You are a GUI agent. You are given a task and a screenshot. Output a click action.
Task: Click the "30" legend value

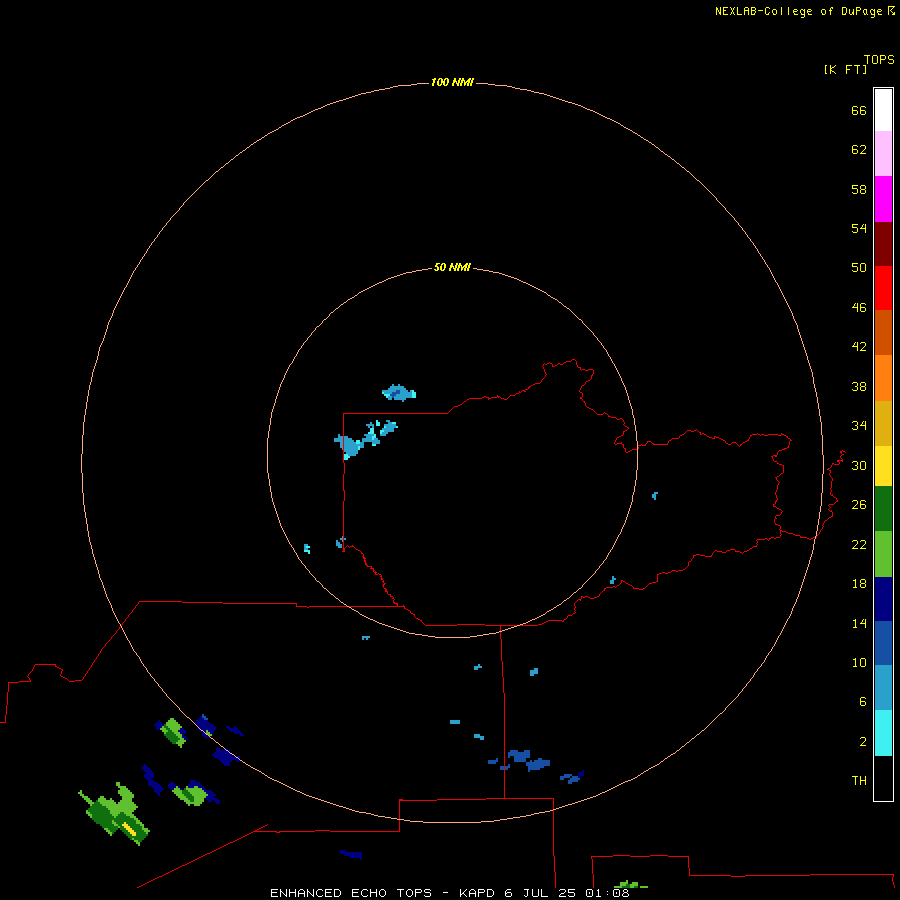[859, 465]
